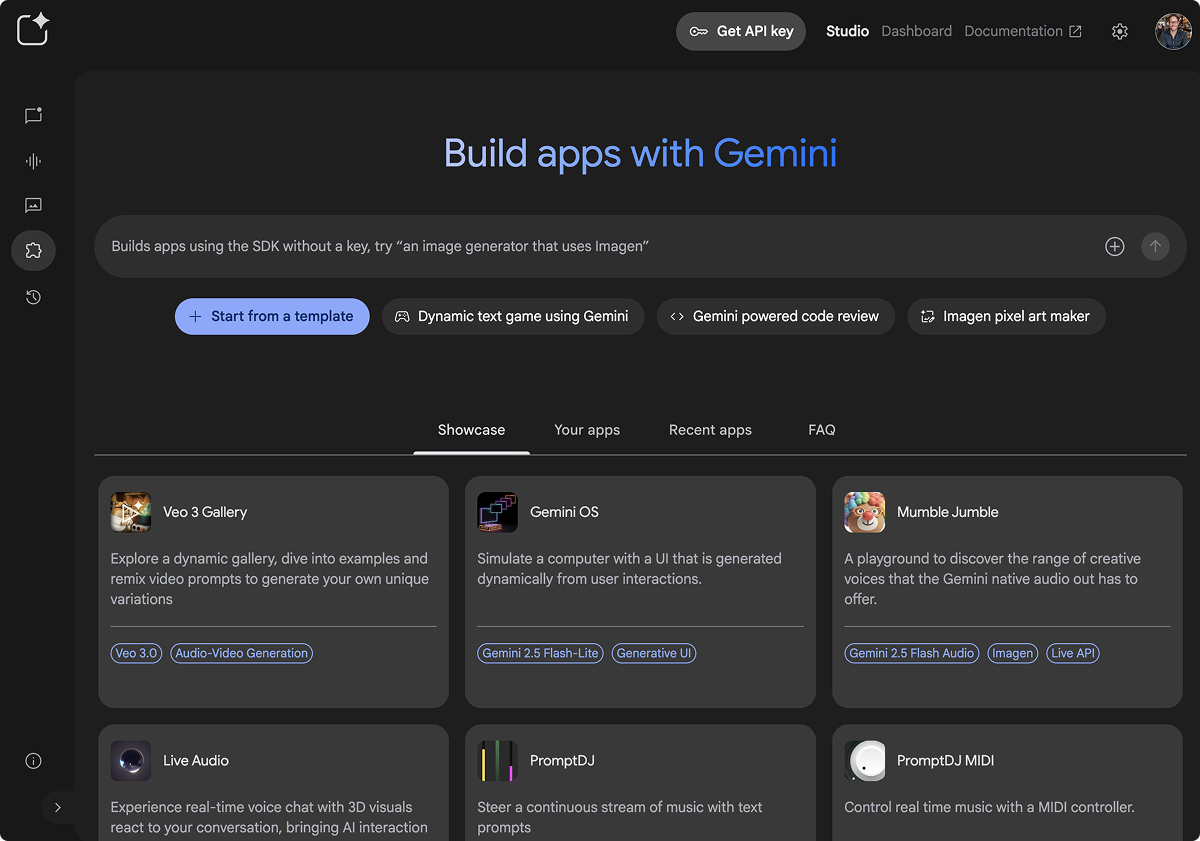Image resolution: width=1200 pixels, height=841 pixels.
Task: Click the Get API key button
Action: pos(741,32)
